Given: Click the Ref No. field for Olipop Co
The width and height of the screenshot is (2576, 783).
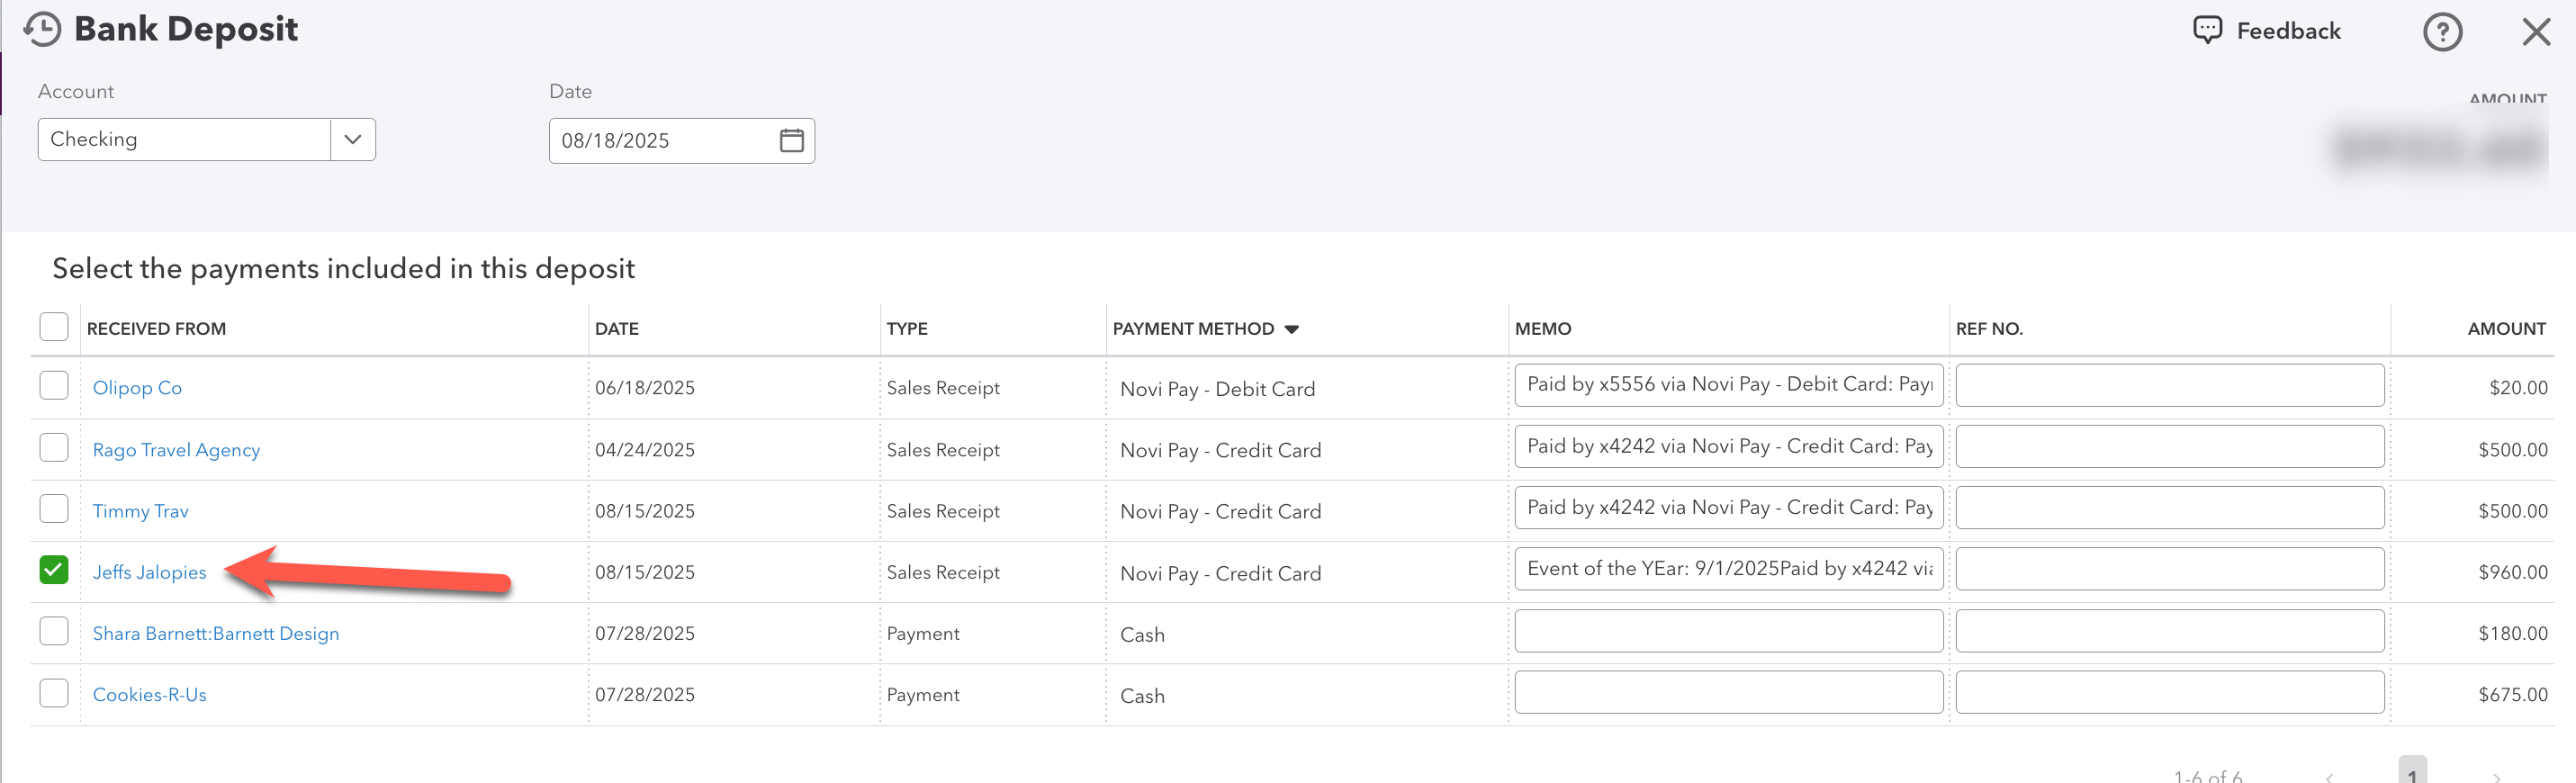Looking at the screenshot, I should click(x=2169, y=385).
